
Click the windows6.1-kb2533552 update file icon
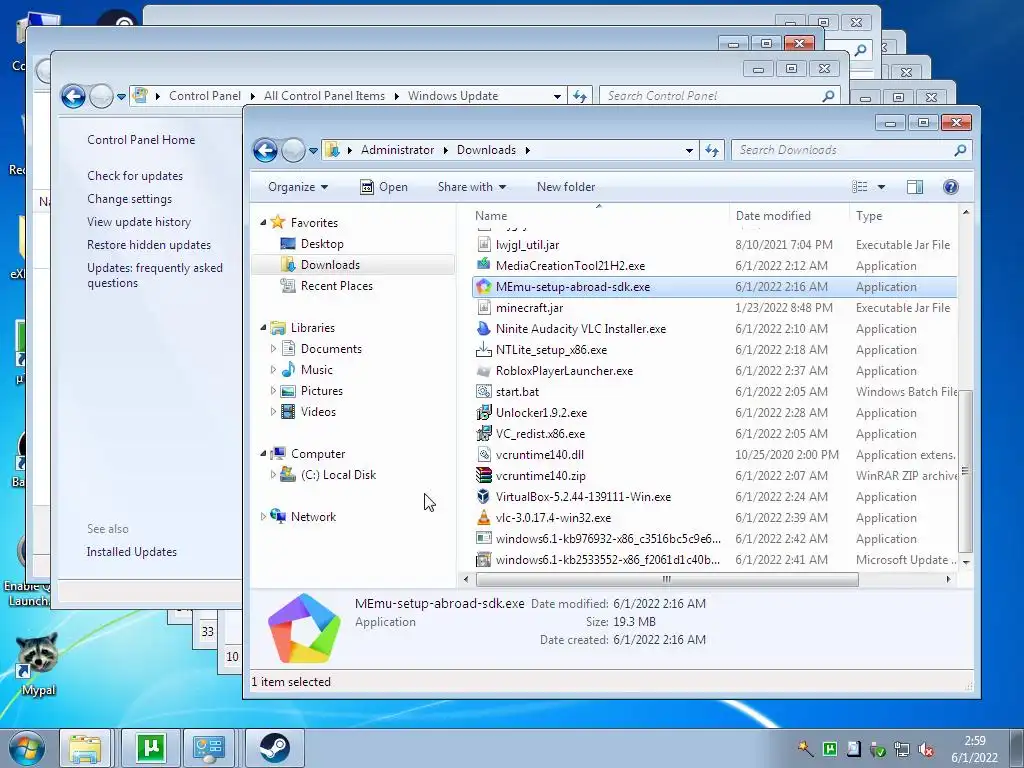[483, 560]
